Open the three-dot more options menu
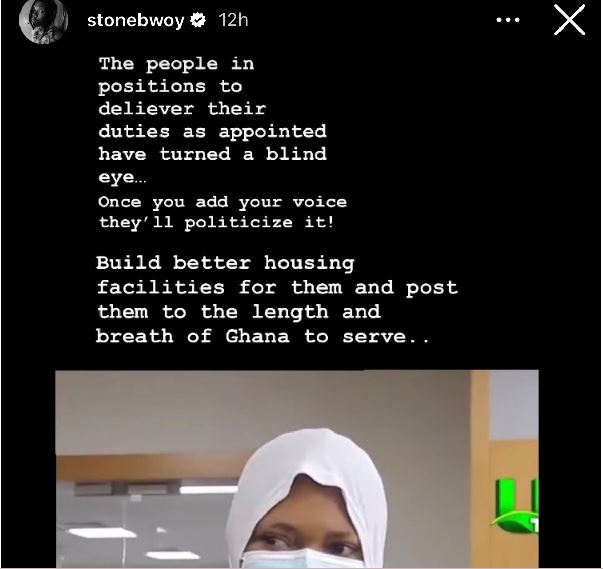 click(508, 20)
